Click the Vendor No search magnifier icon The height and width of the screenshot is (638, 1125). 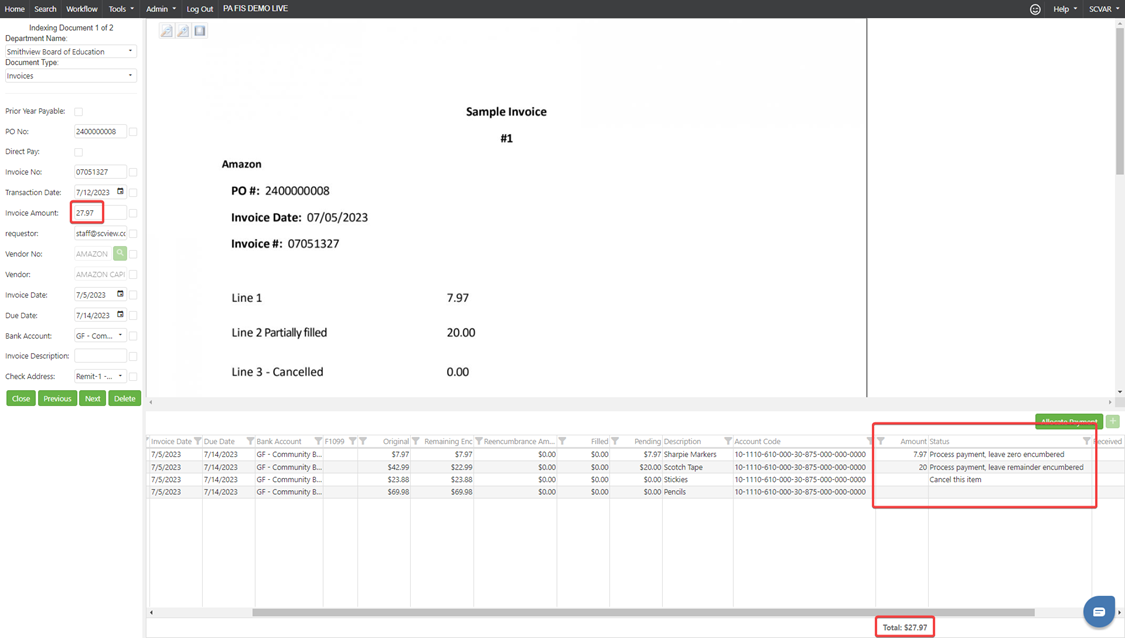[x=120, y=254]
